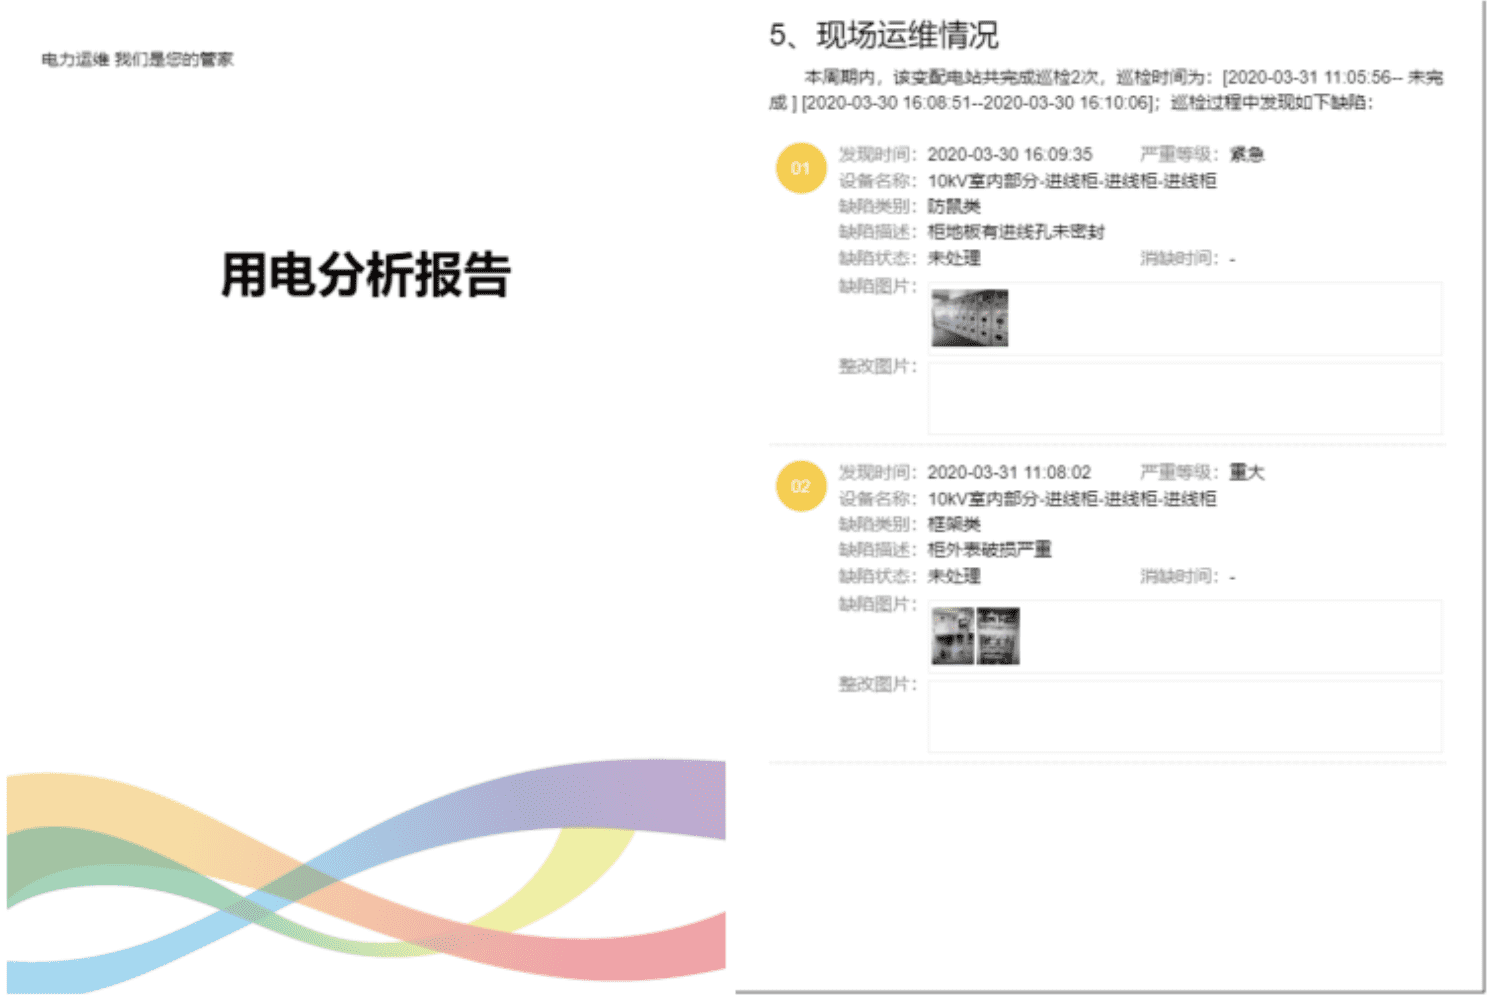Open the second defect photo in item 02
Screen dimensions: 1492x995
point(998,636)
